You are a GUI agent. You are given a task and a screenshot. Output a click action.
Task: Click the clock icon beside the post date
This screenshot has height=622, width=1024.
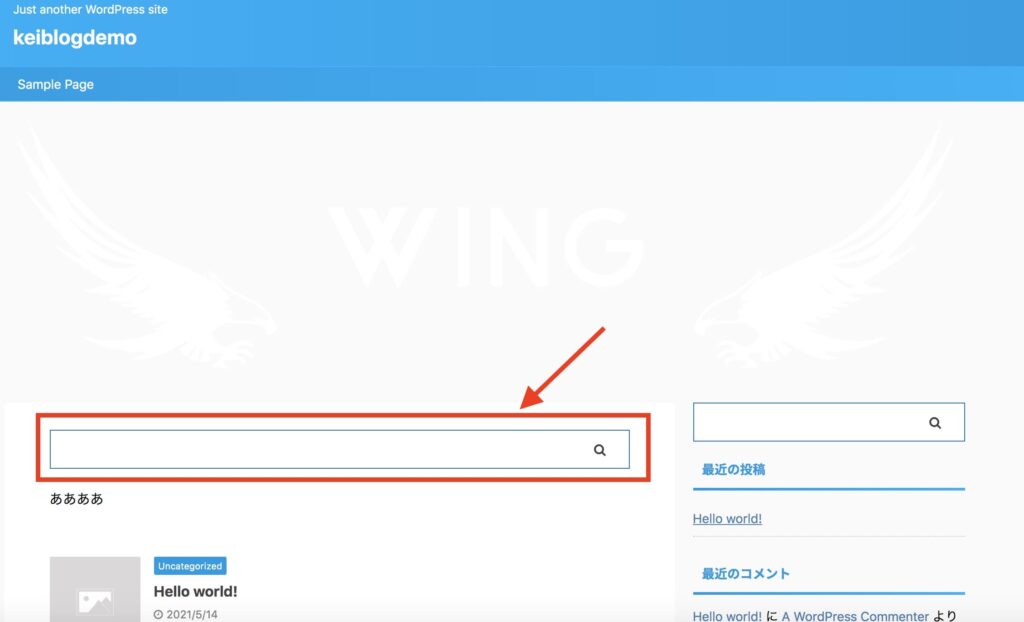tap(158, 614)
